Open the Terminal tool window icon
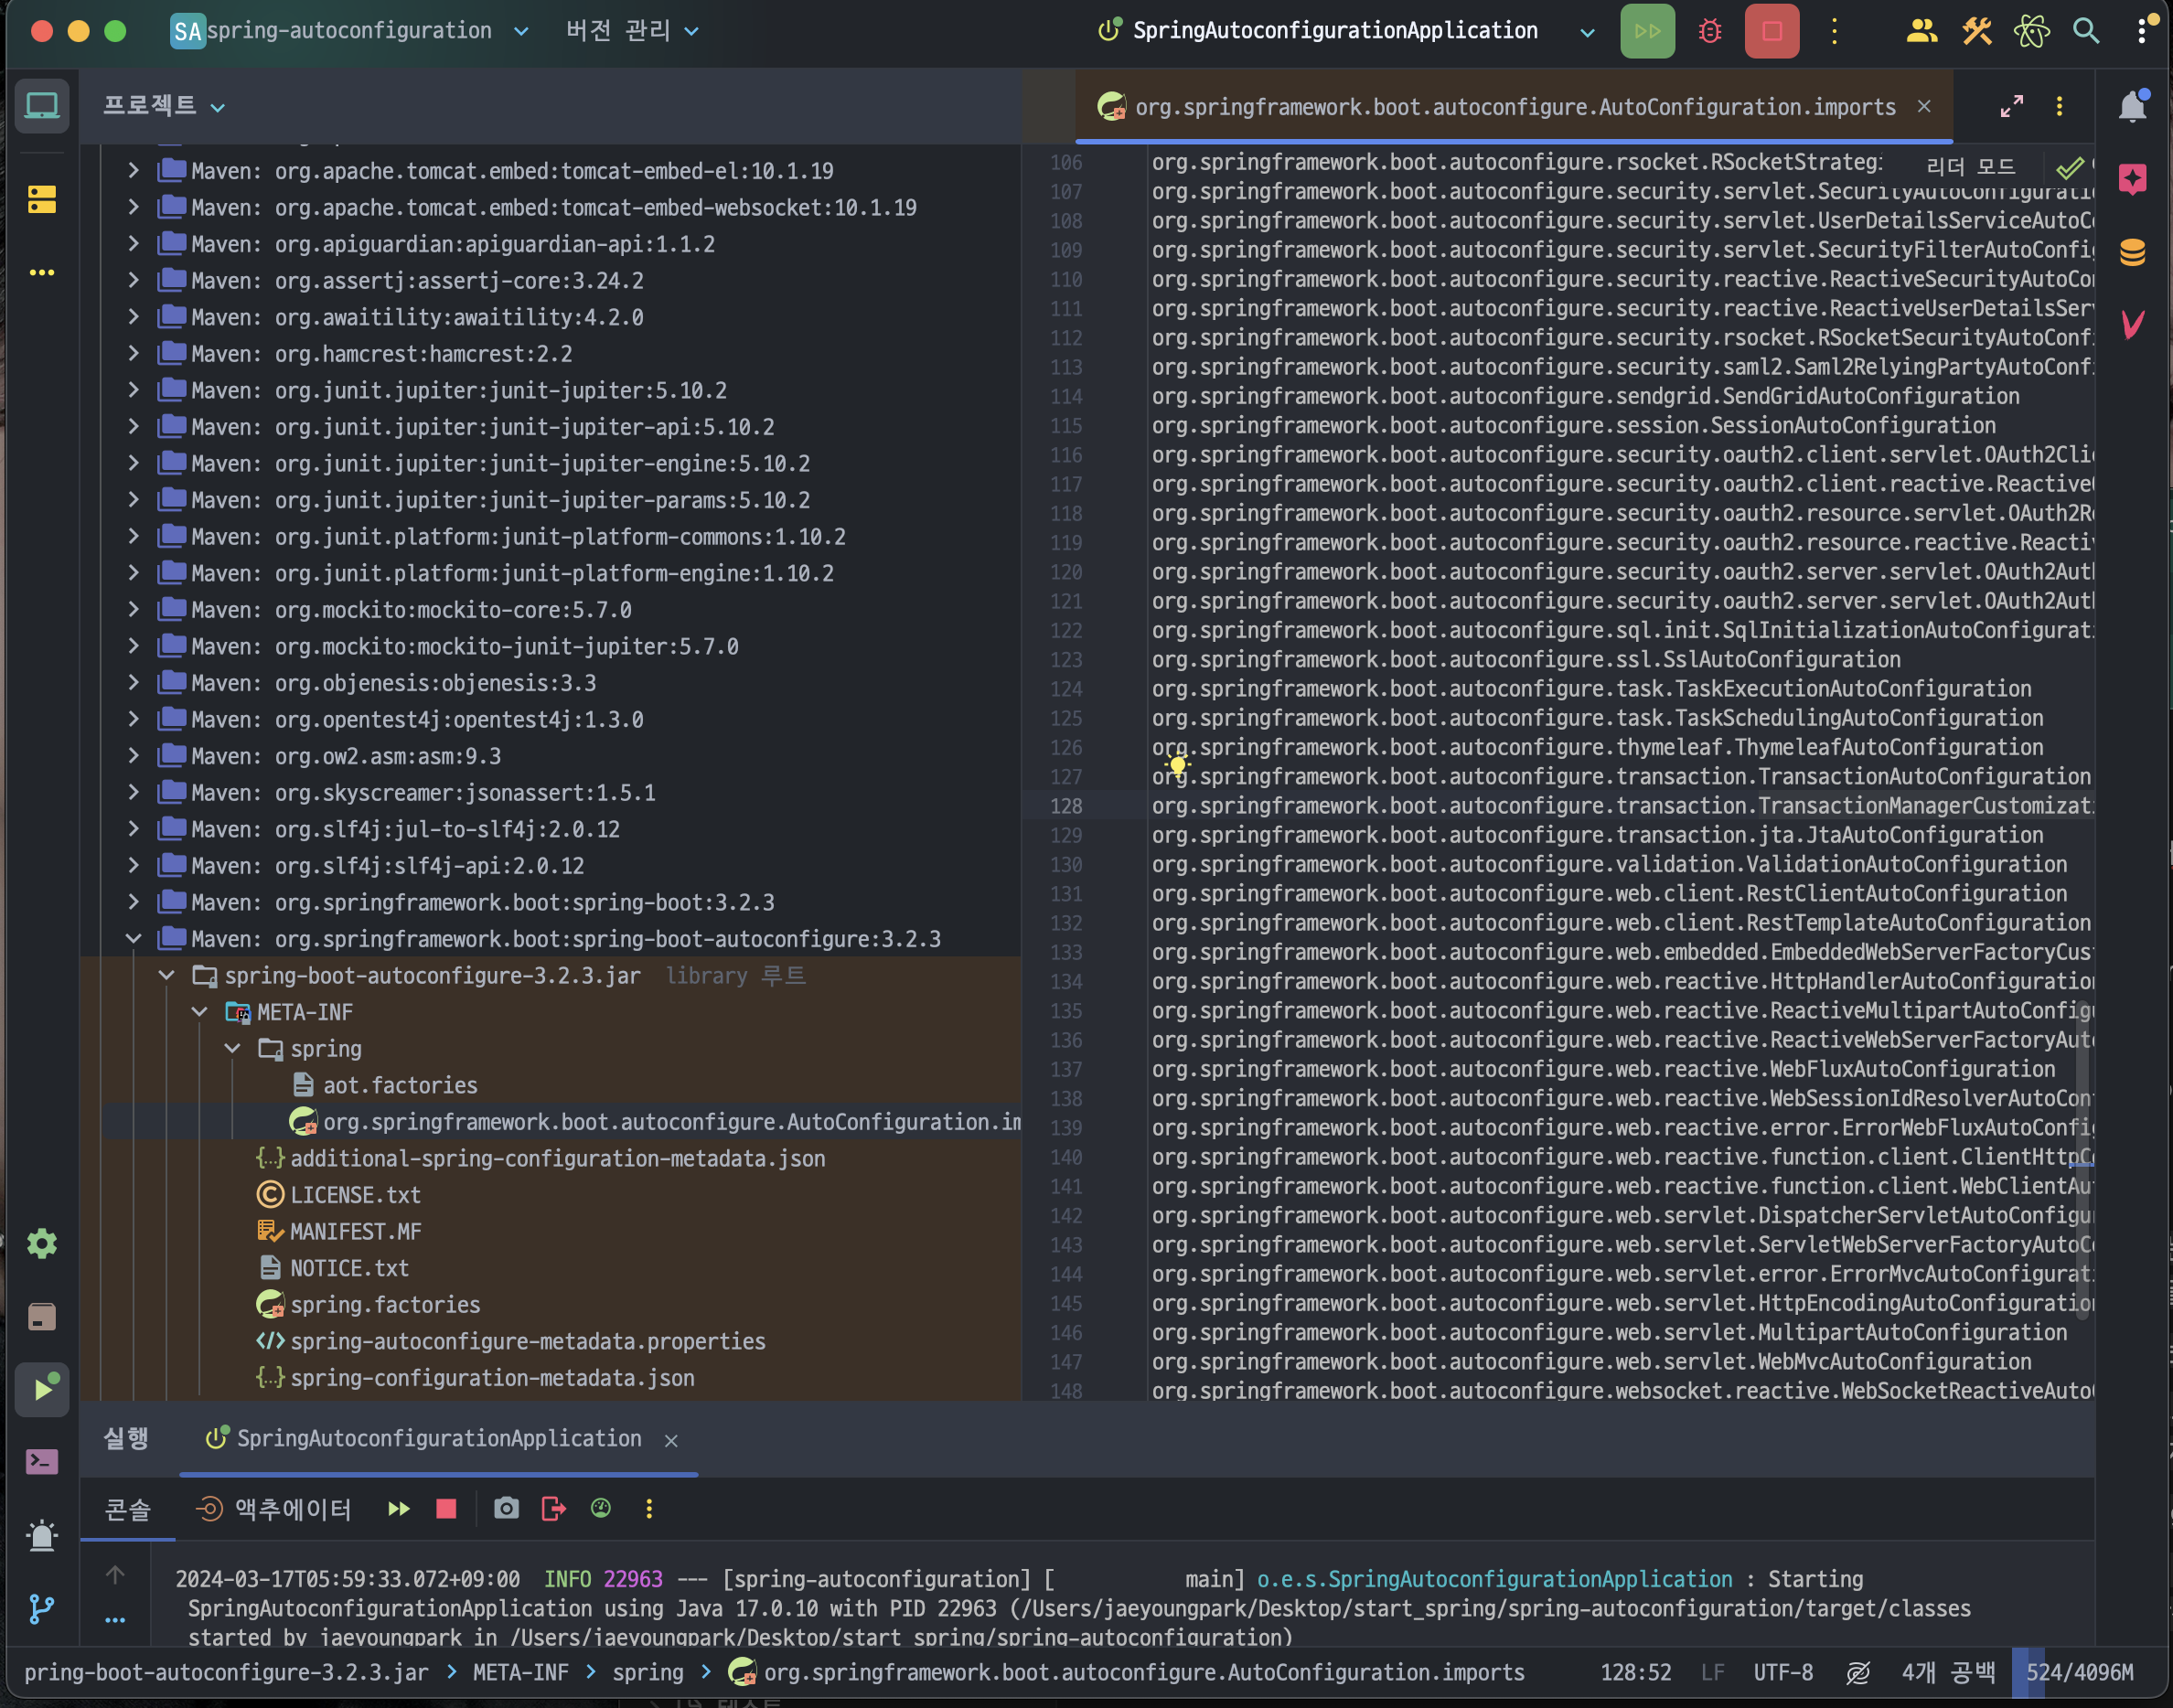Screen dimensions: 2173x1708 (x=42, y=1462)
